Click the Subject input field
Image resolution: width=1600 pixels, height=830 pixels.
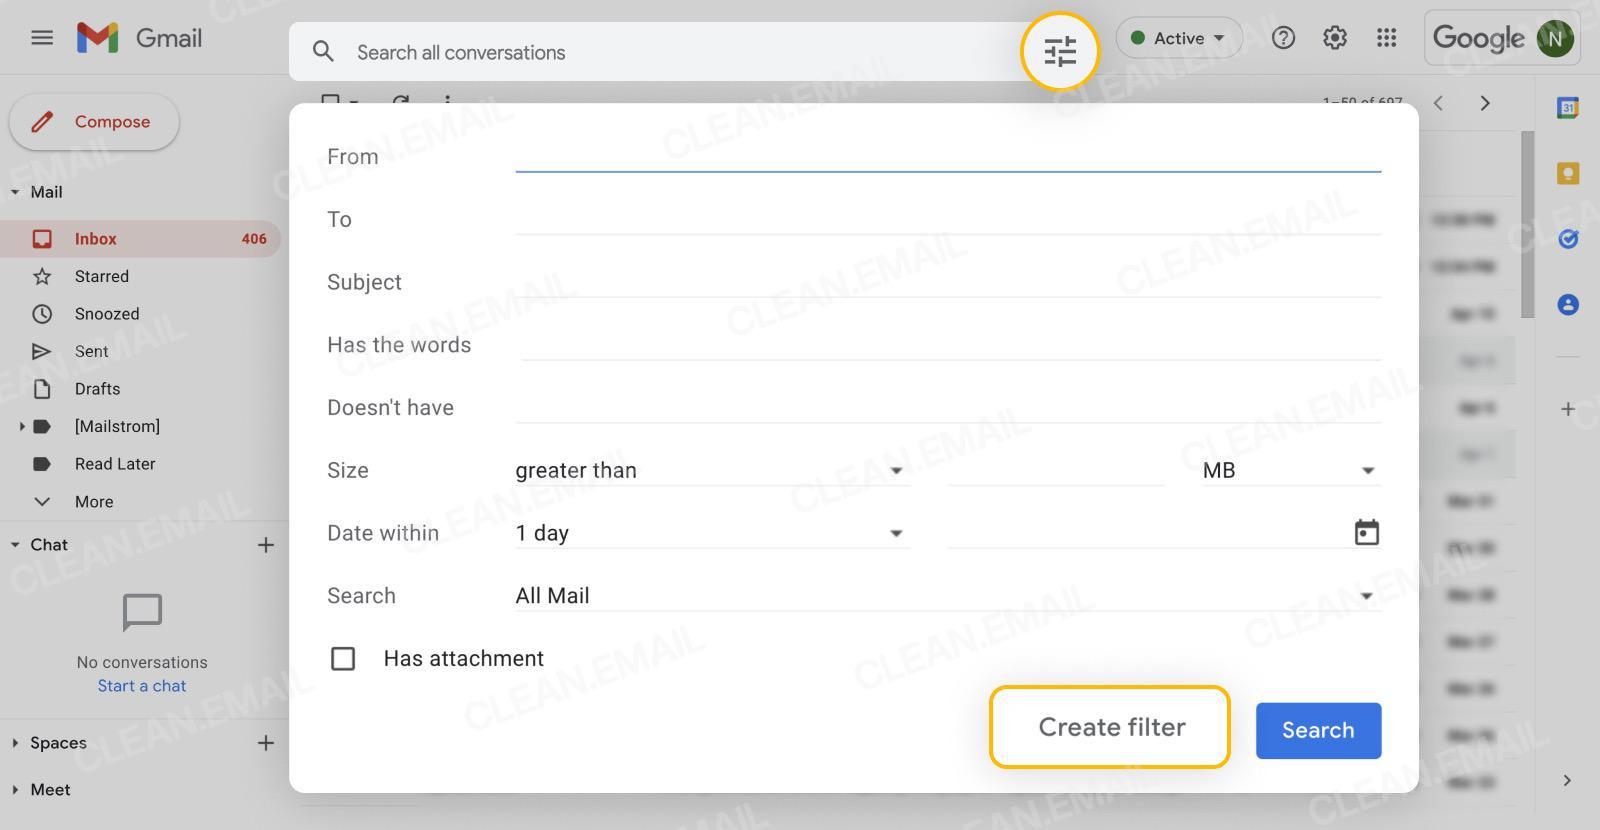coord(947,282)
